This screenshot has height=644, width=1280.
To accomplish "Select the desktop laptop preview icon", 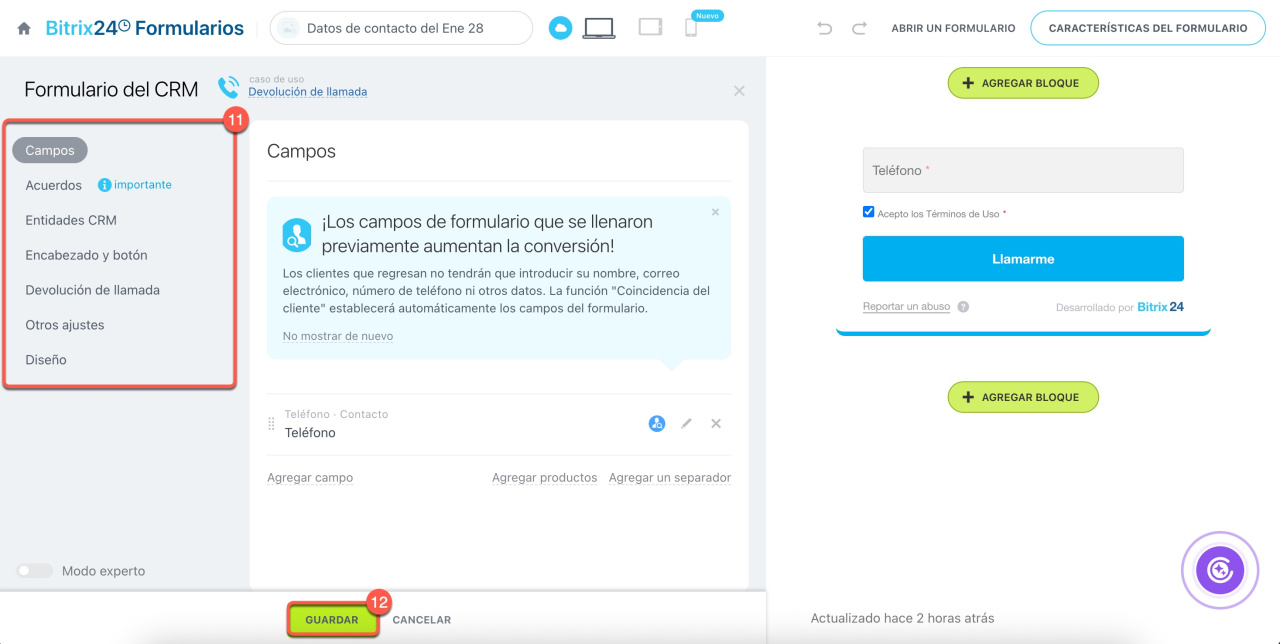I will pos(599,28).
